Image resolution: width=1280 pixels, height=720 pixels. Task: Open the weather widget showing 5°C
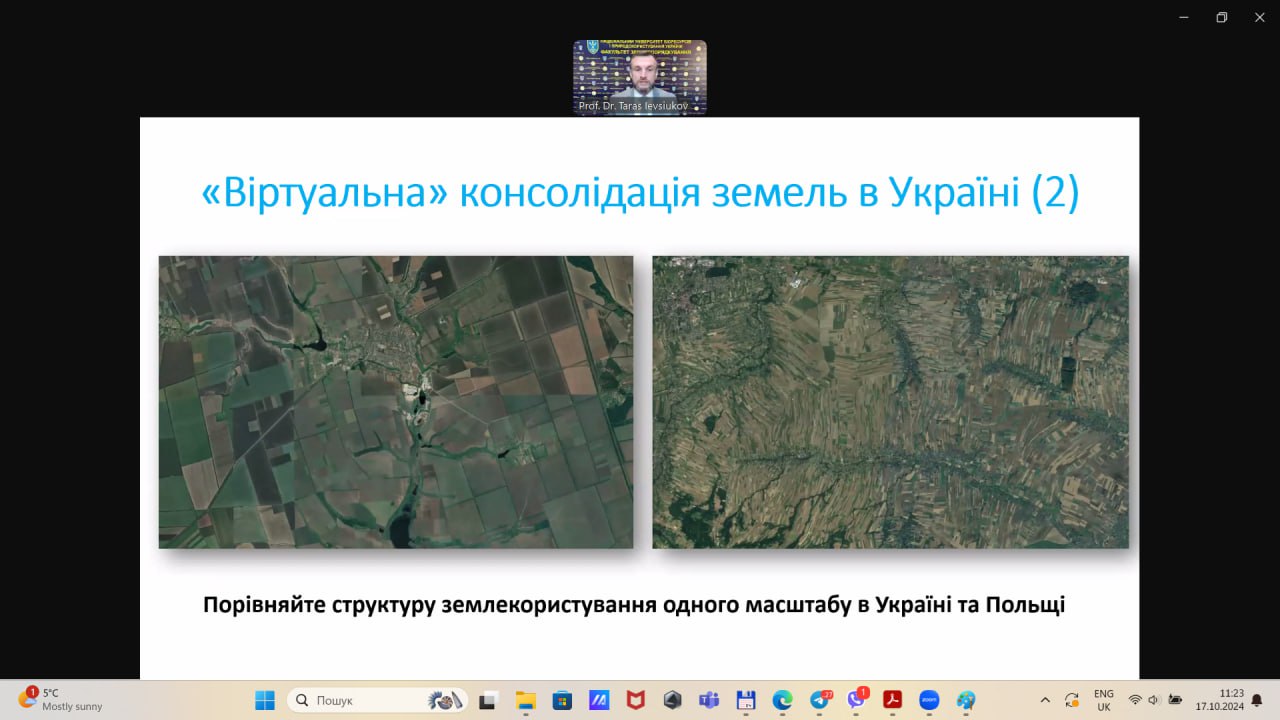[x=60, y=700]
